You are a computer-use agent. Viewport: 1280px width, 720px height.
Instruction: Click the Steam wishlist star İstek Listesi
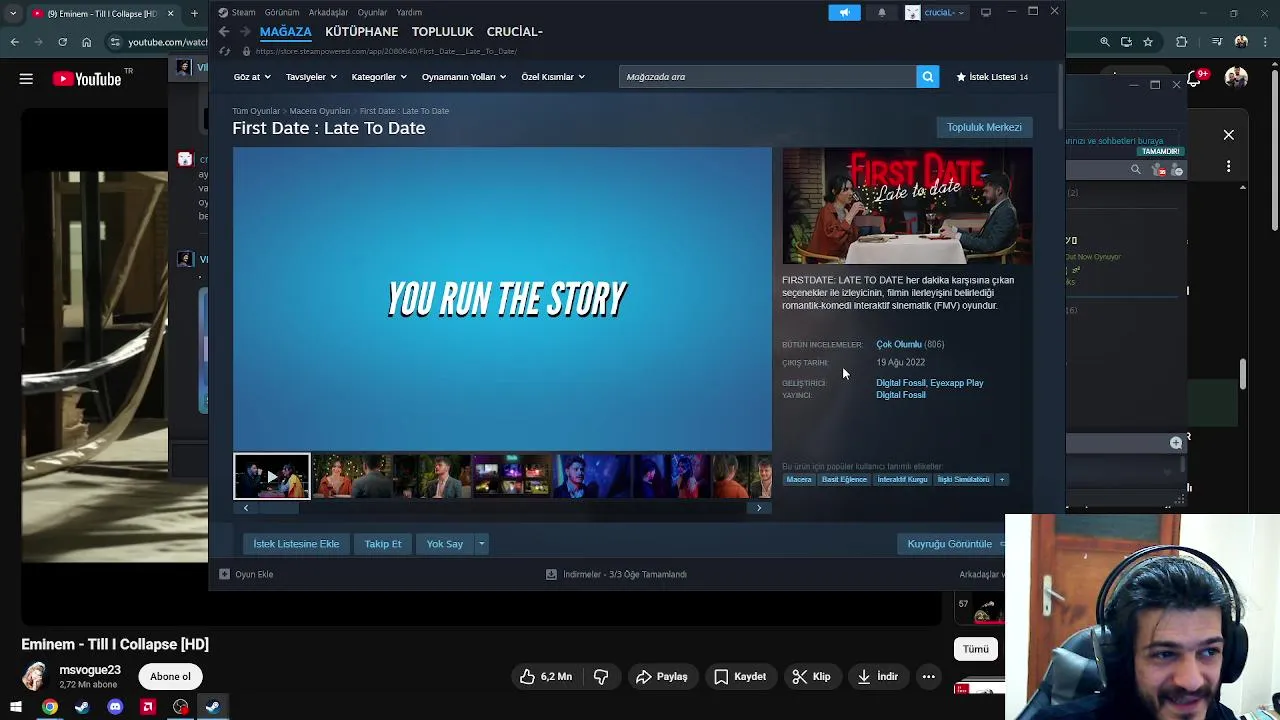pyautogui.click(x=992, y=77)
